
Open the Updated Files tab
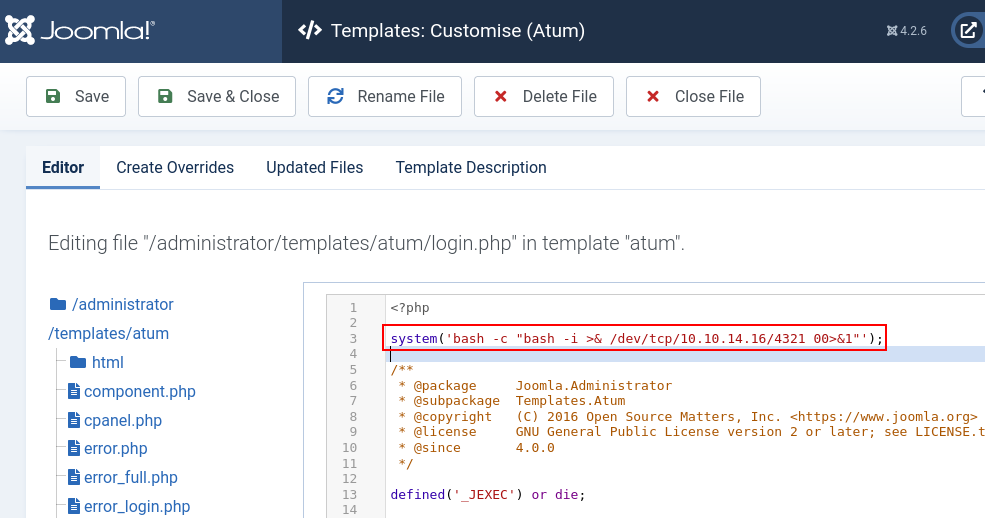point(315,168)
